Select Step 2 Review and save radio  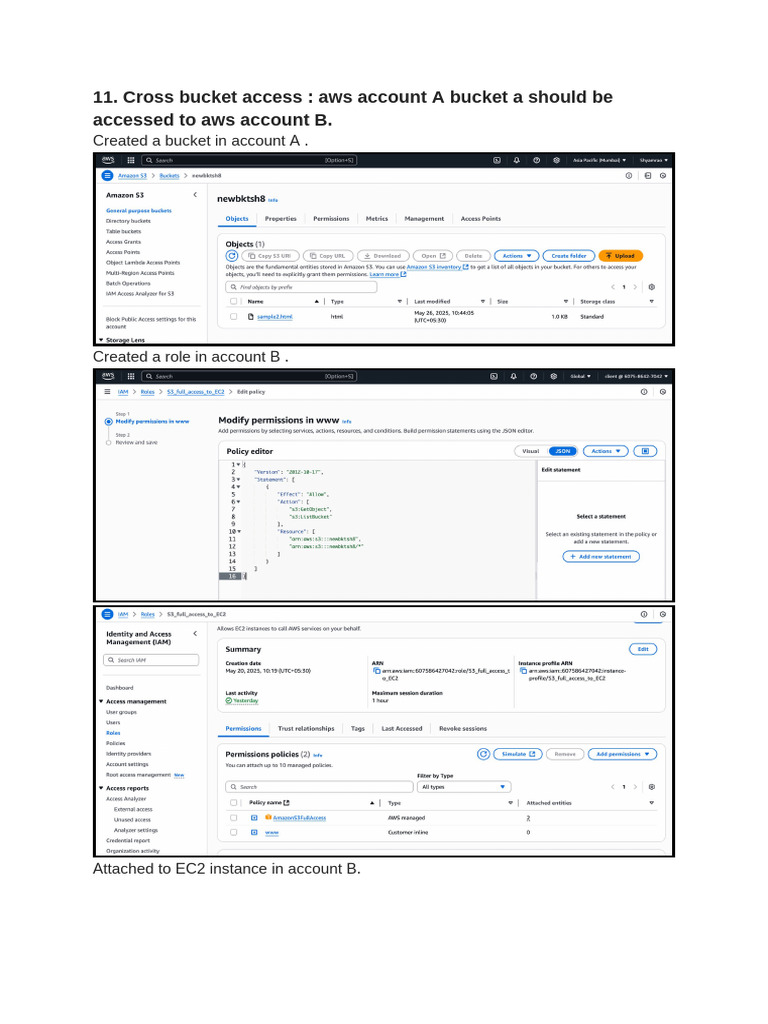[x=108, y=443]
